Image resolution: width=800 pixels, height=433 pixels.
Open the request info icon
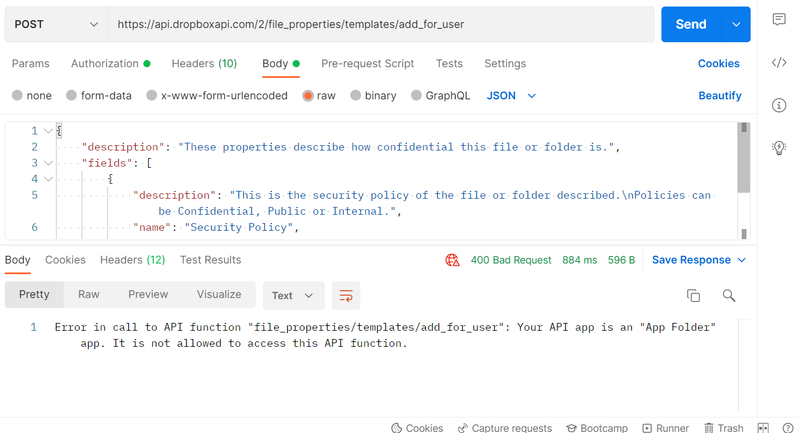coord(779,106)
